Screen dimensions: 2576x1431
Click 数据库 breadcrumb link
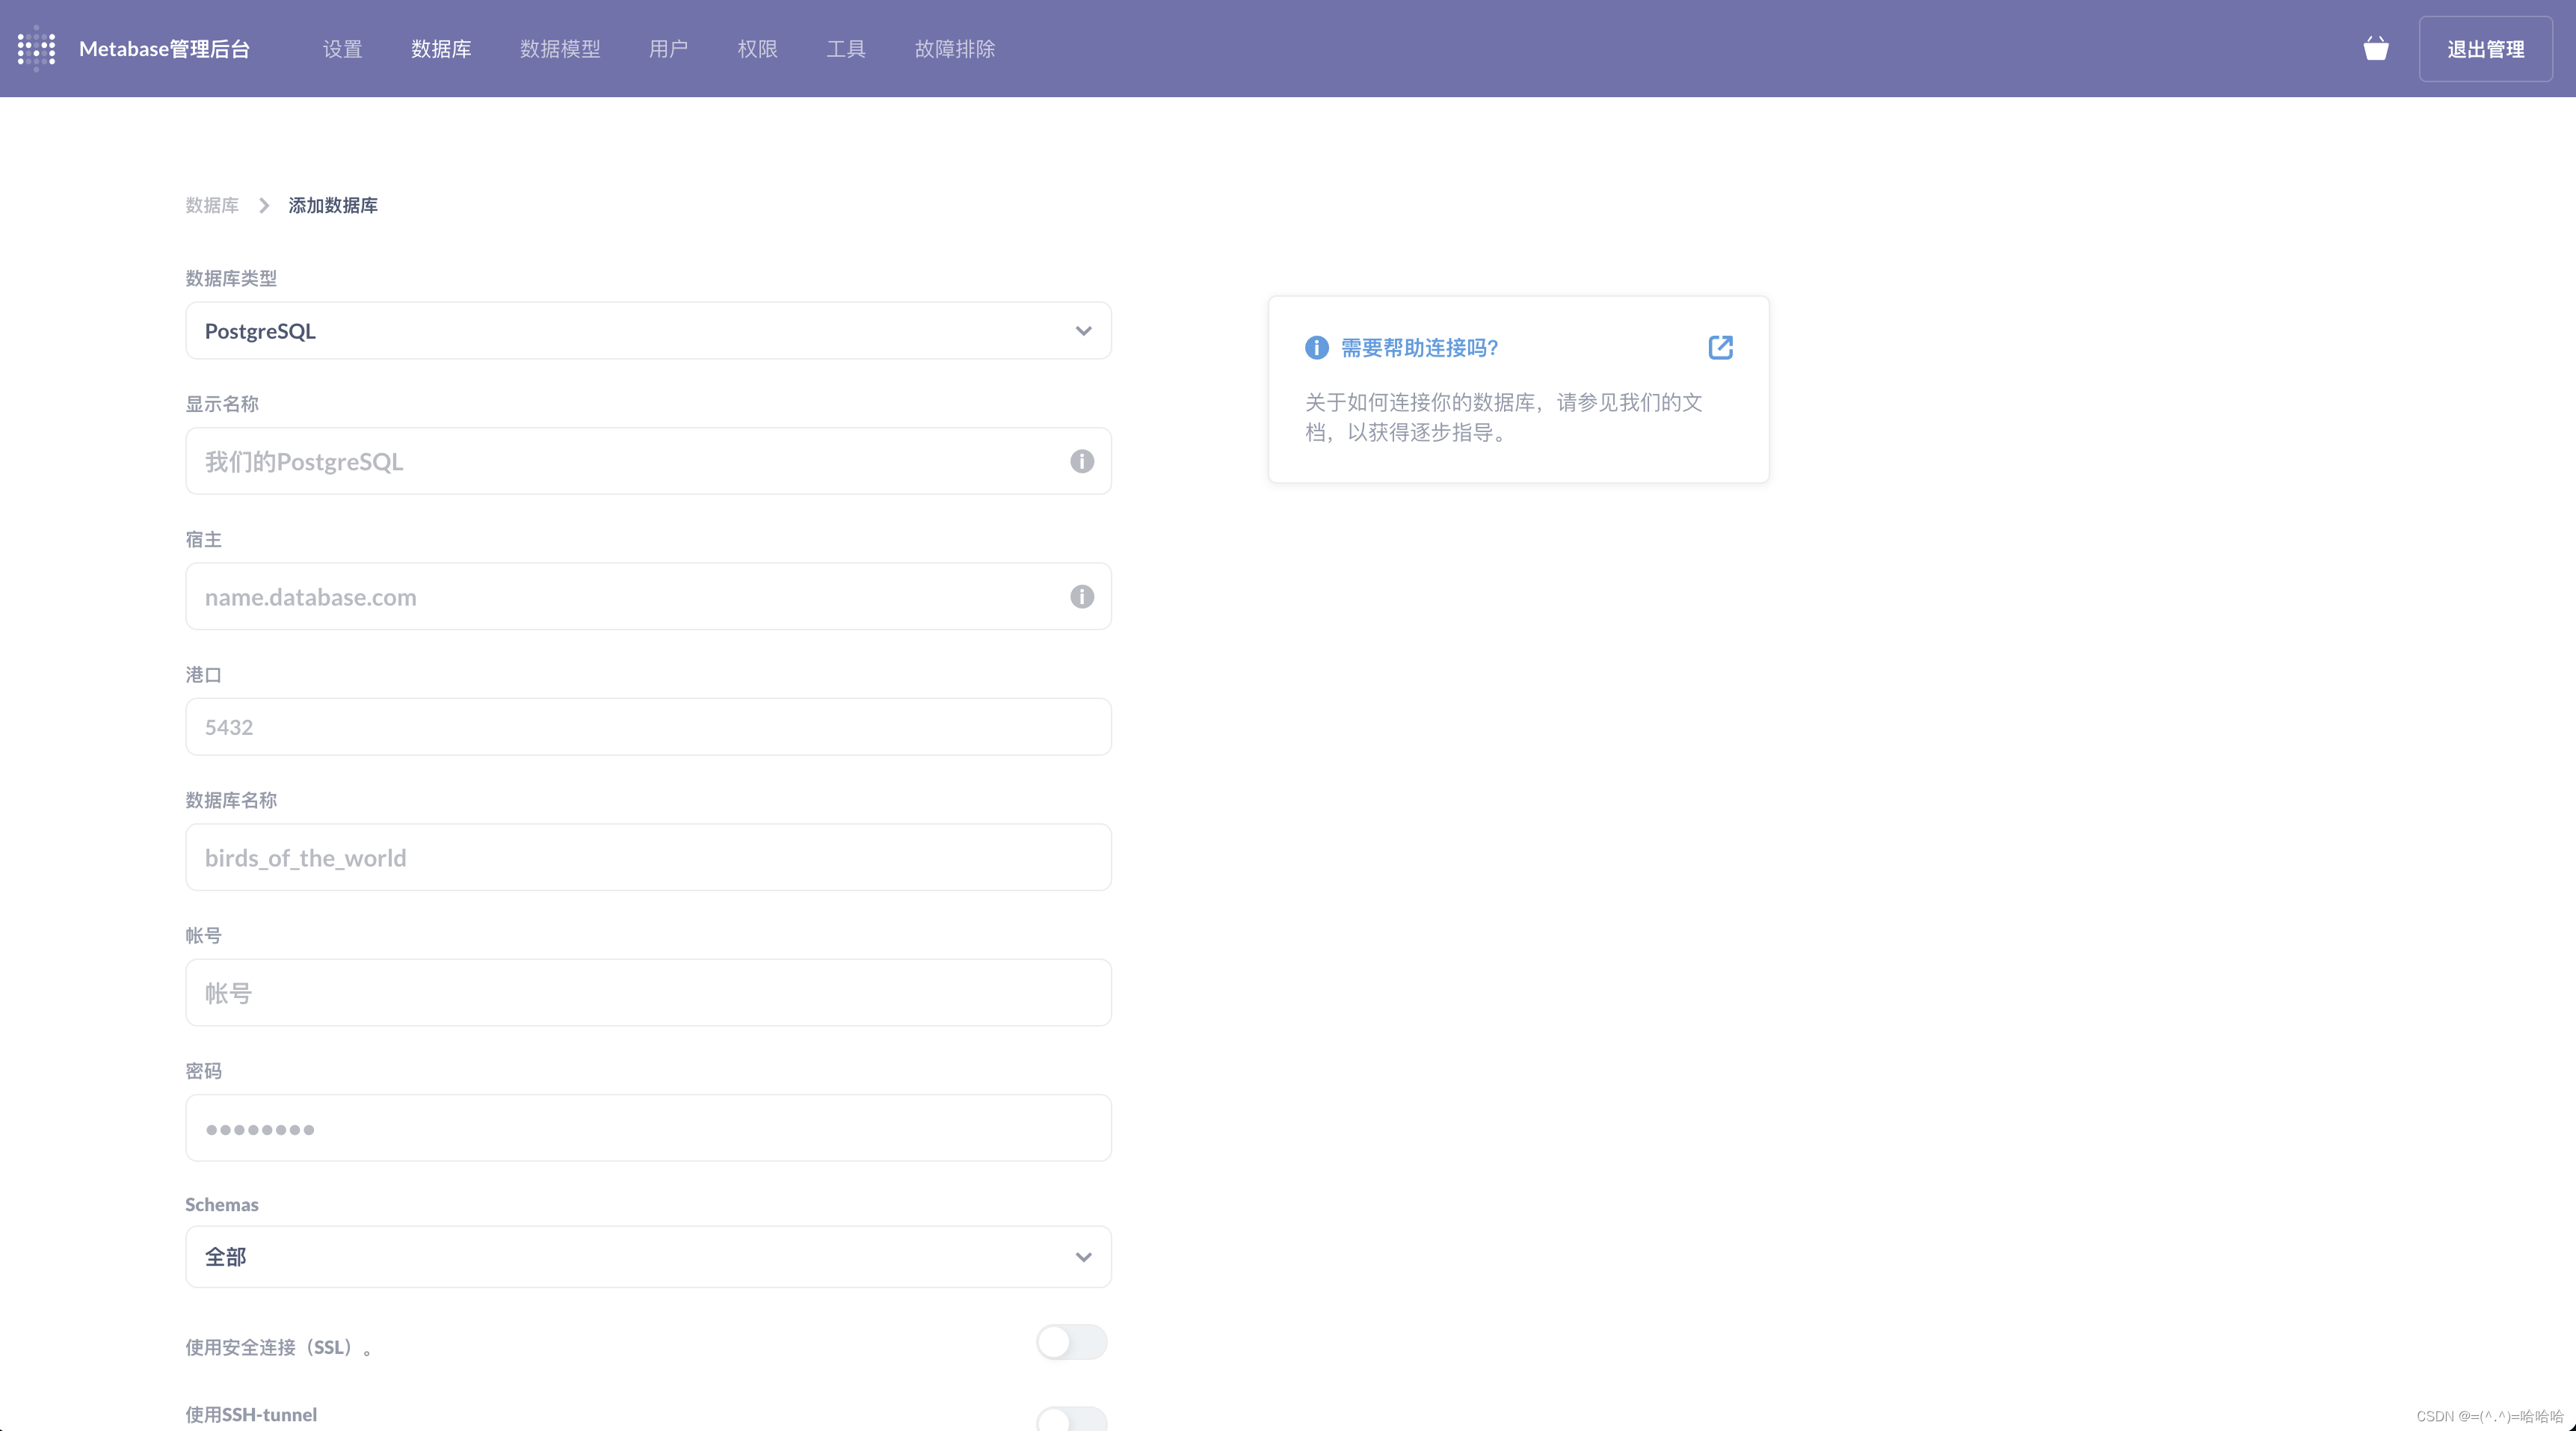pyautogui.click(x=212, y=205)
